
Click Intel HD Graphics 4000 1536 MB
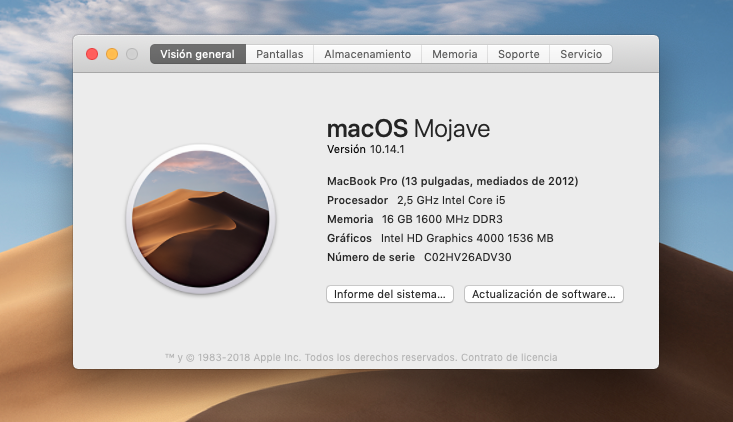(467, 238)
